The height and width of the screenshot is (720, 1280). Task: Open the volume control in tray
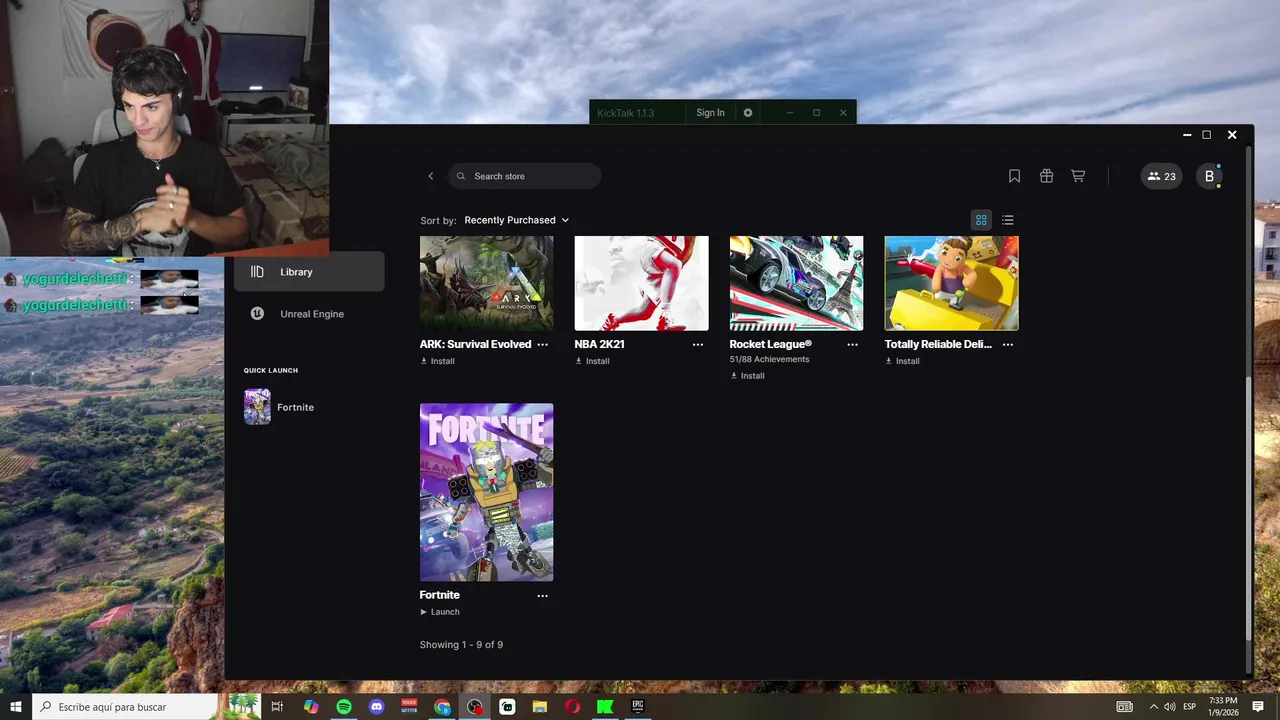pyautogui.click(x=1169, y=707)
